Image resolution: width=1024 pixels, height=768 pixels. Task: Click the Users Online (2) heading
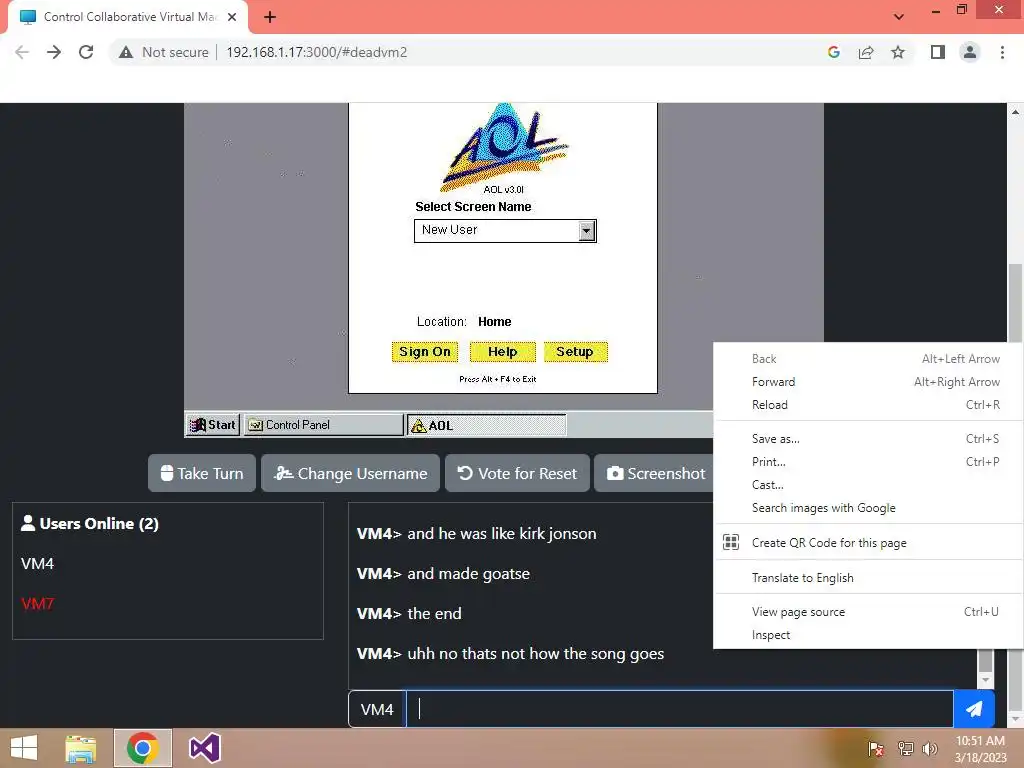point(89,524)
